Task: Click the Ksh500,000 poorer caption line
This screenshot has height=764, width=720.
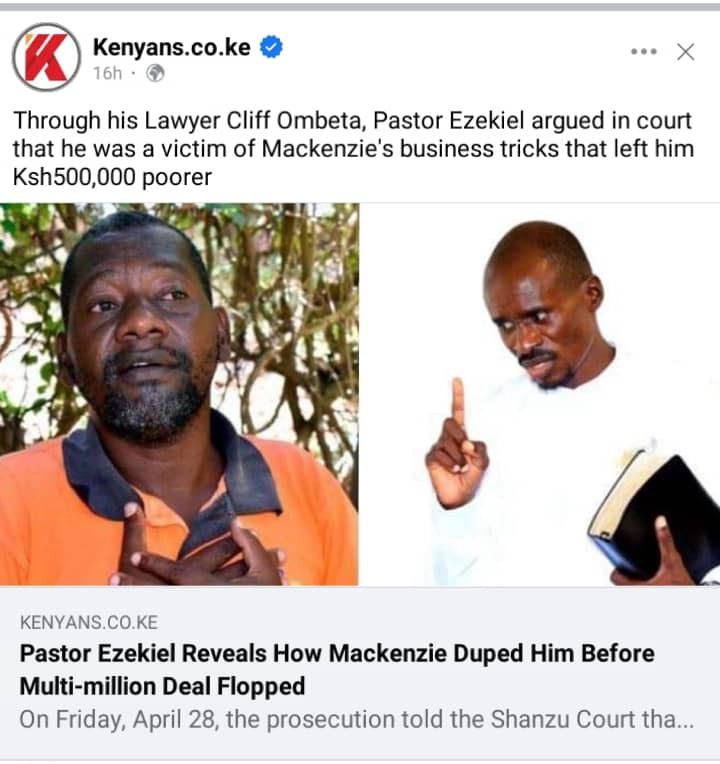Action: pyautogui.click(x=113, y=177)
